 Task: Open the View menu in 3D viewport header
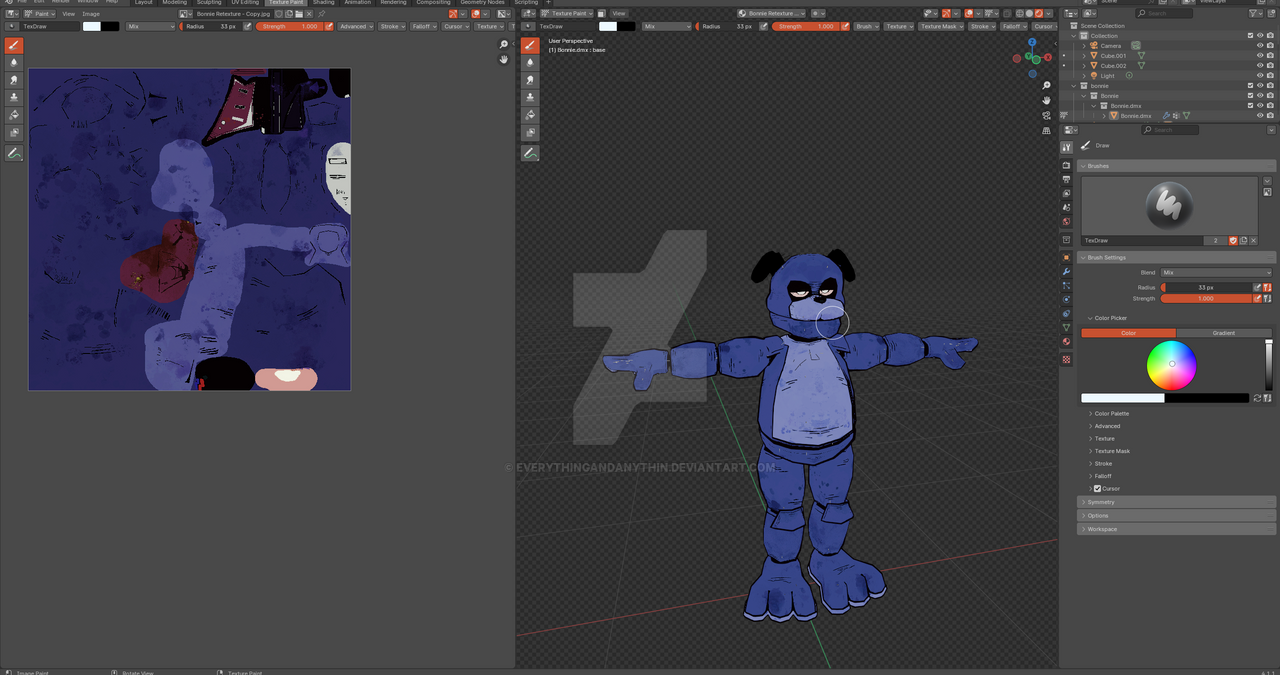coord(619,14)
